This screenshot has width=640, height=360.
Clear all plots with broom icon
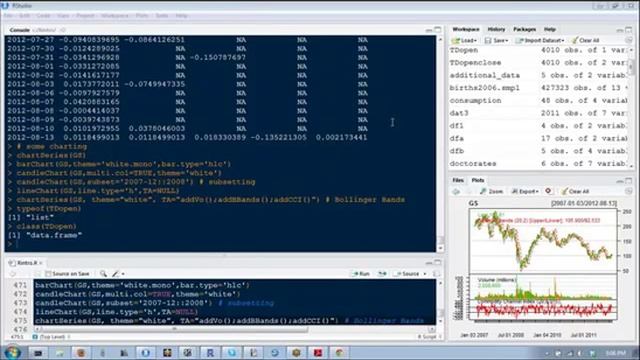(x=565, y=191)
